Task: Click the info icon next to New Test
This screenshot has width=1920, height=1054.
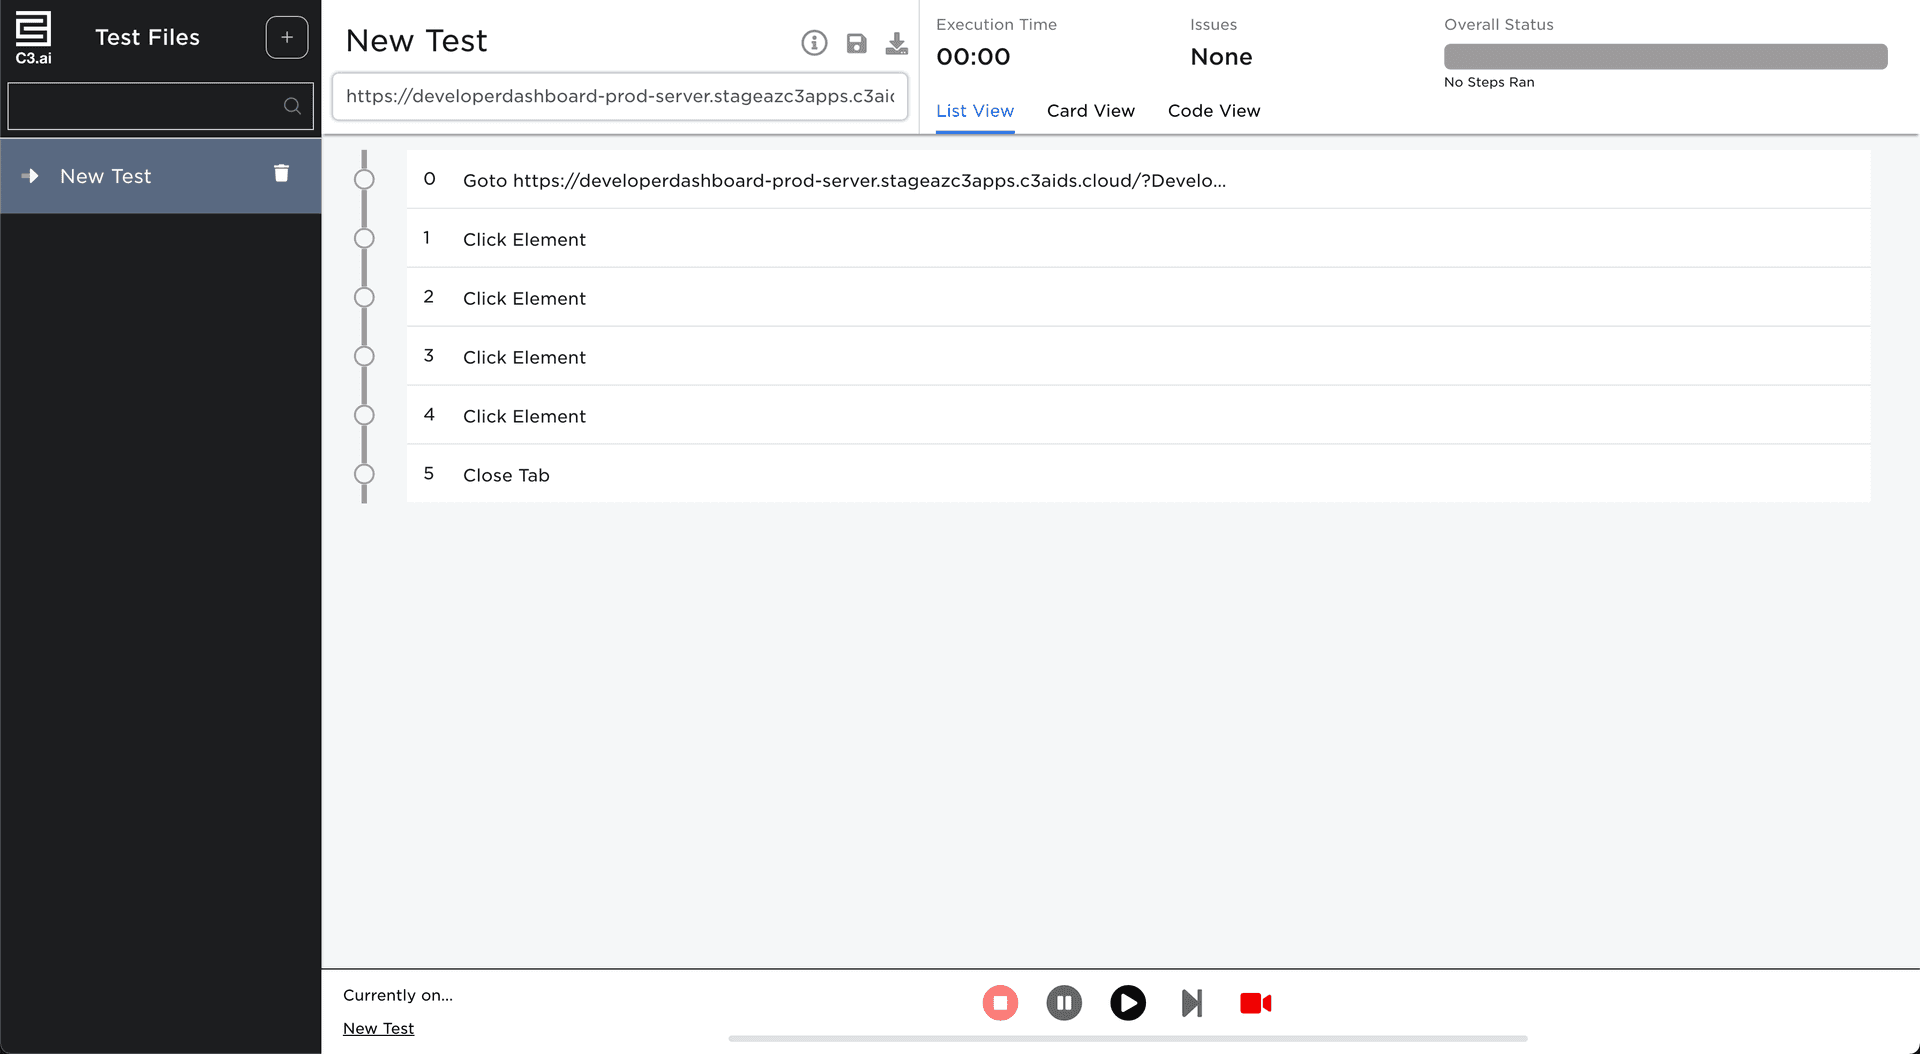Action: [x=814, y=43]
